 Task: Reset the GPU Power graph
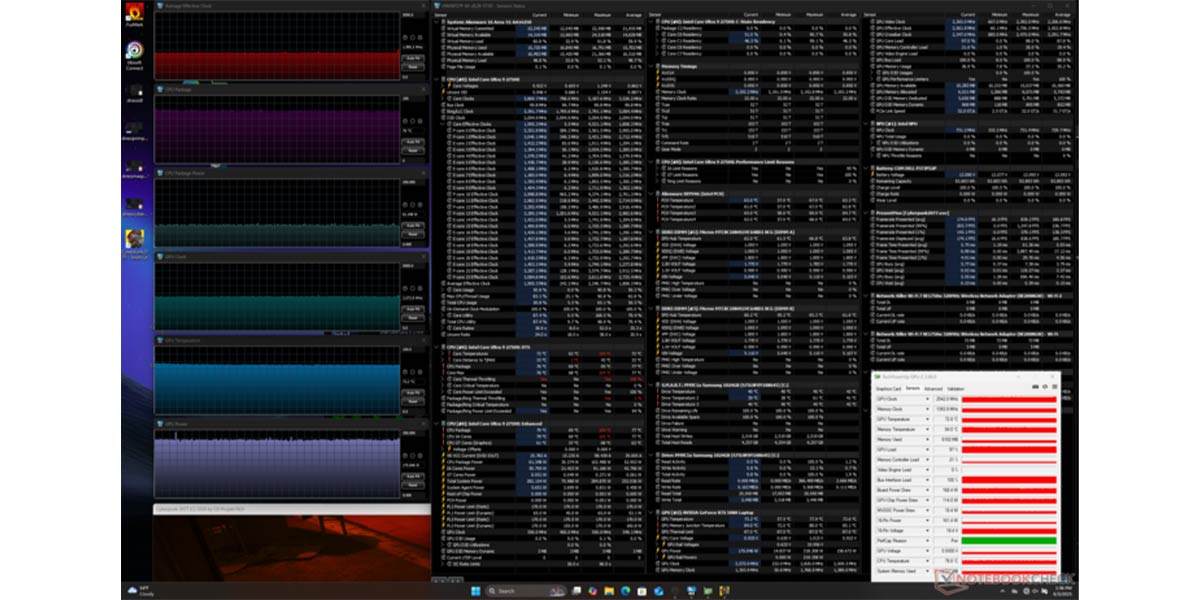click(x=411, y=486)
